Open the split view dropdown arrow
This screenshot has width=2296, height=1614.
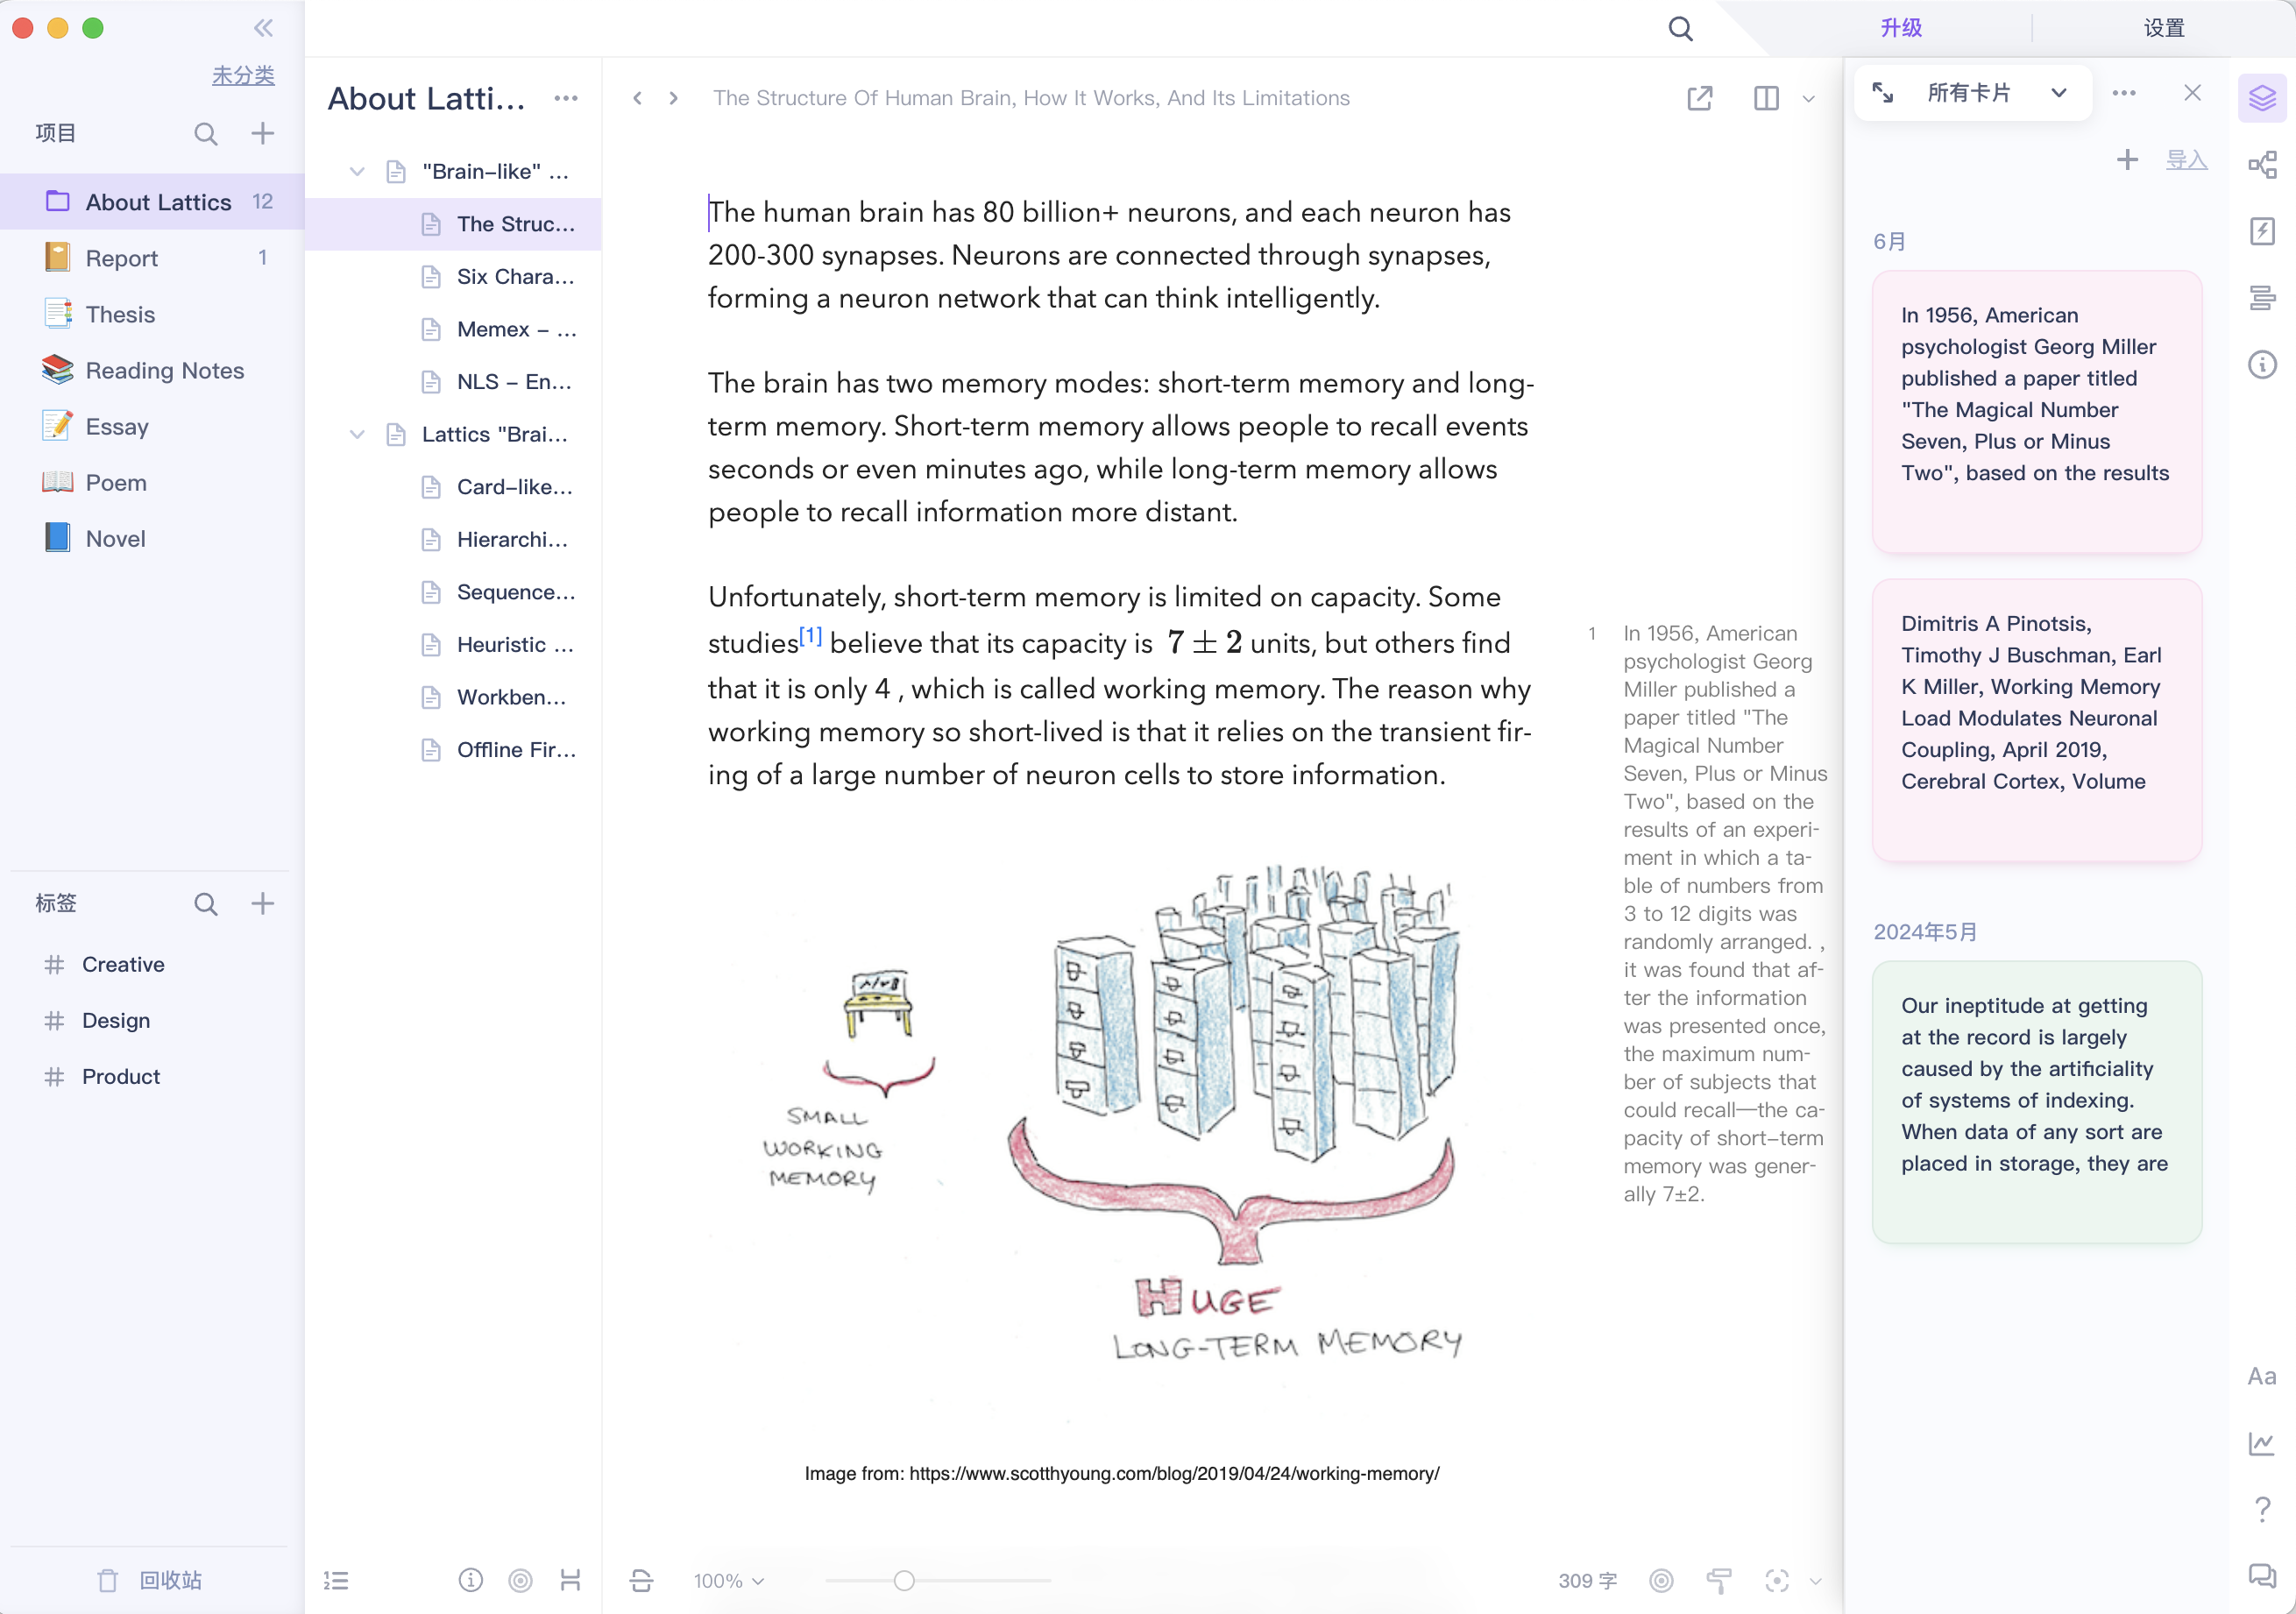1808,99
